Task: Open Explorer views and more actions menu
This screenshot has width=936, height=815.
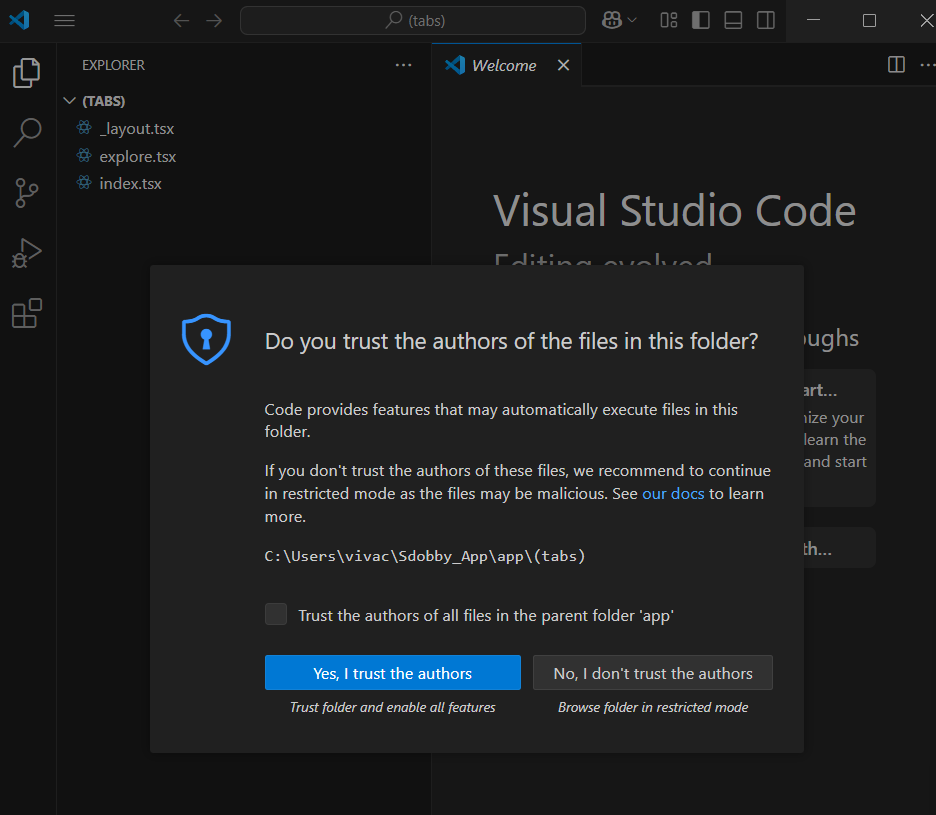Action: click(x=404, y=65)
